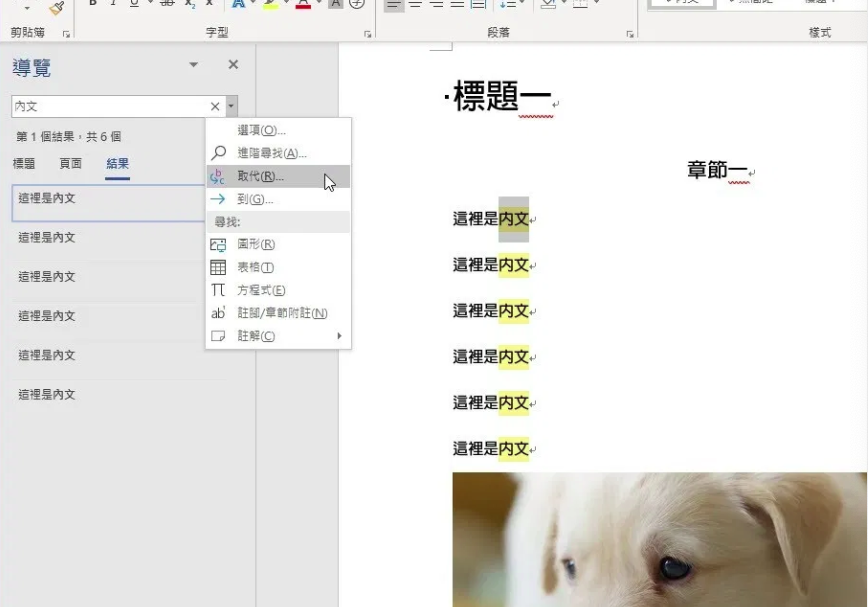
Task: Click the 剪貼簿 group label
Action: pos(28,33)
